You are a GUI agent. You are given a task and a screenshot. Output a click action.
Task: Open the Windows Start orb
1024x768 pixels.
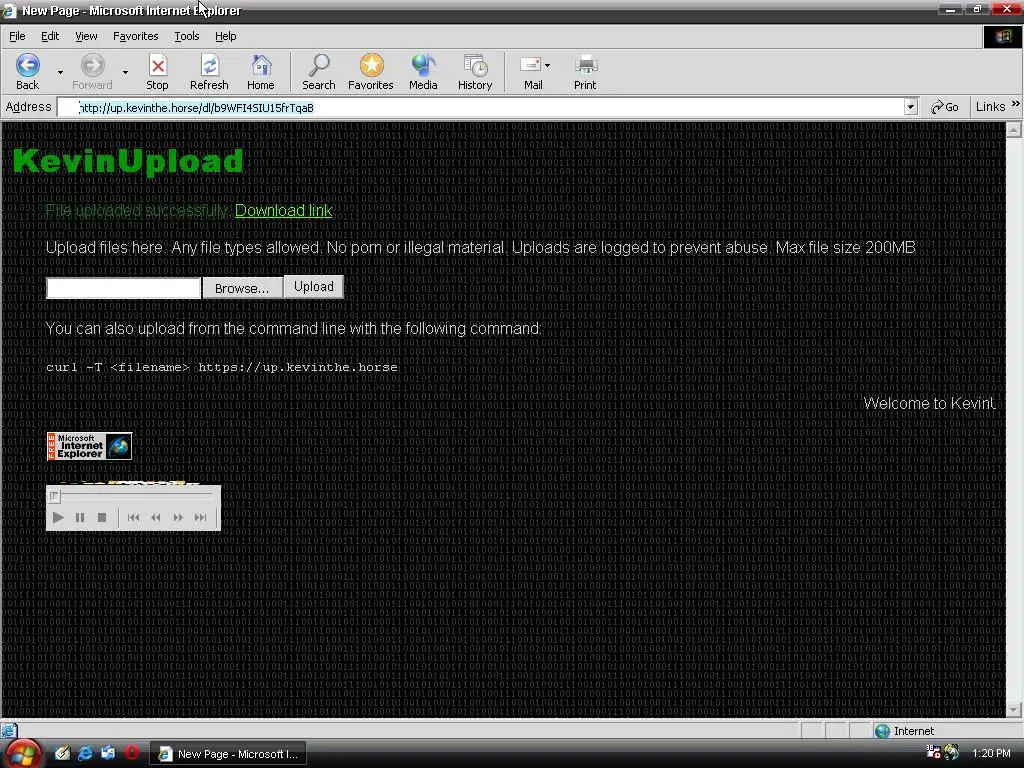(22, 754)
